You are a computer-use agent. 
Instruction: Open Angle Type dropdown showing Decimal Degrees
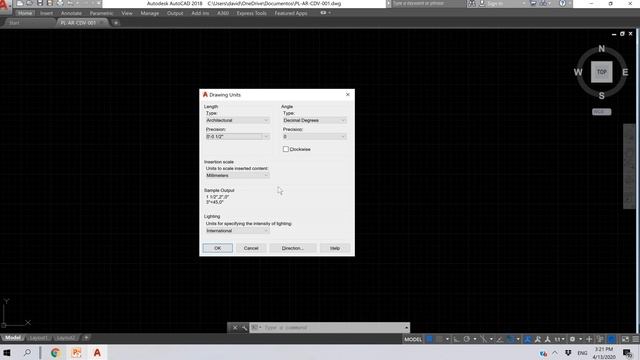coord(314,120)
